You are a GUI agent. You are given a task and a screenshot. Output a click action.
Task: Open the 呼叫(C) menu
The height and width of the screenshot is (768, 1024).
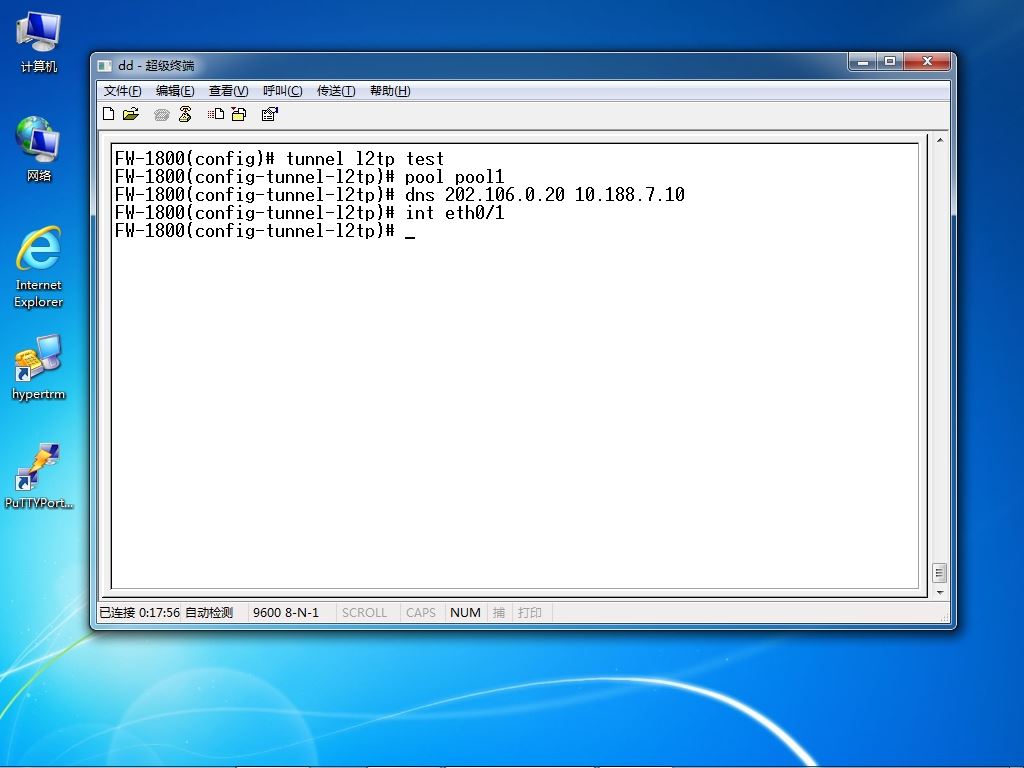(283, 91)
